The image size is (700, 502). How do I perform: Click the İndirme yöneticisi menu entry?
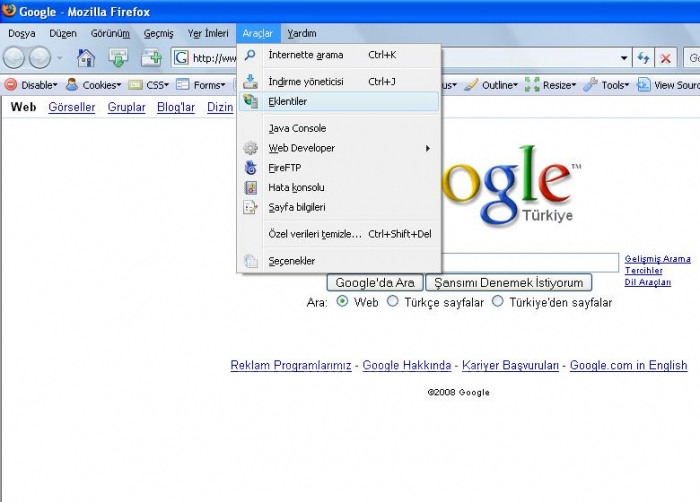pos(305,82)
